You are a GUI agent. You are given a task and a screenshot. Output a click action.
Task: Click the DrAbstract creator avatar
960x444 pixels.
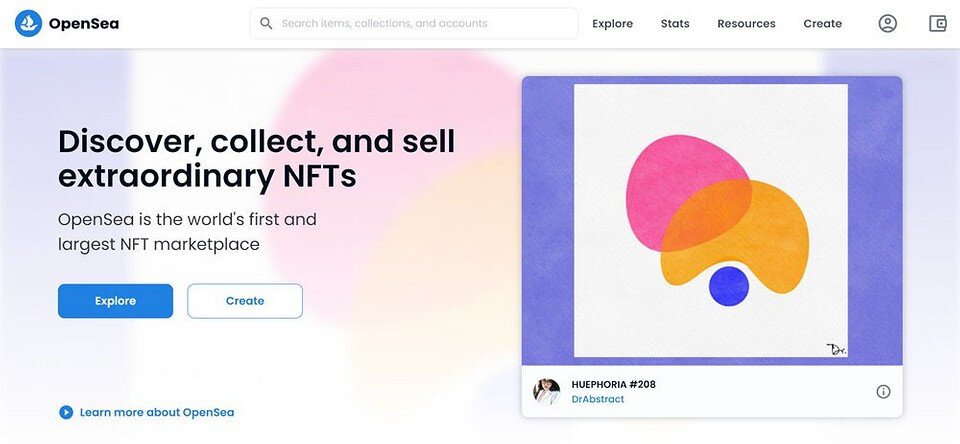[x=547, y=391]
